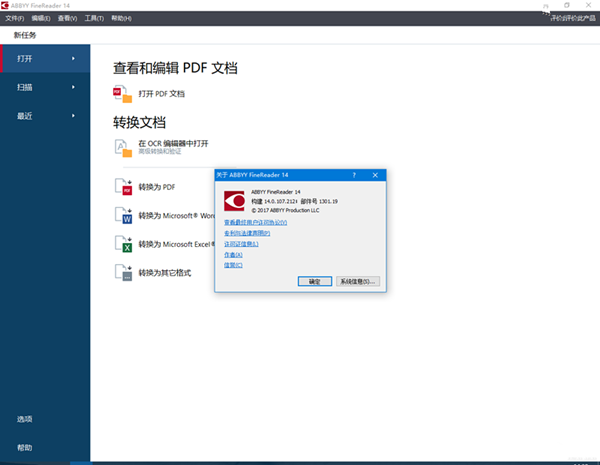Viewport: 600px width, 465px height.
Task: Click the 在 OCR 编辑器中打开 document icon
Action: coord(123,148)
